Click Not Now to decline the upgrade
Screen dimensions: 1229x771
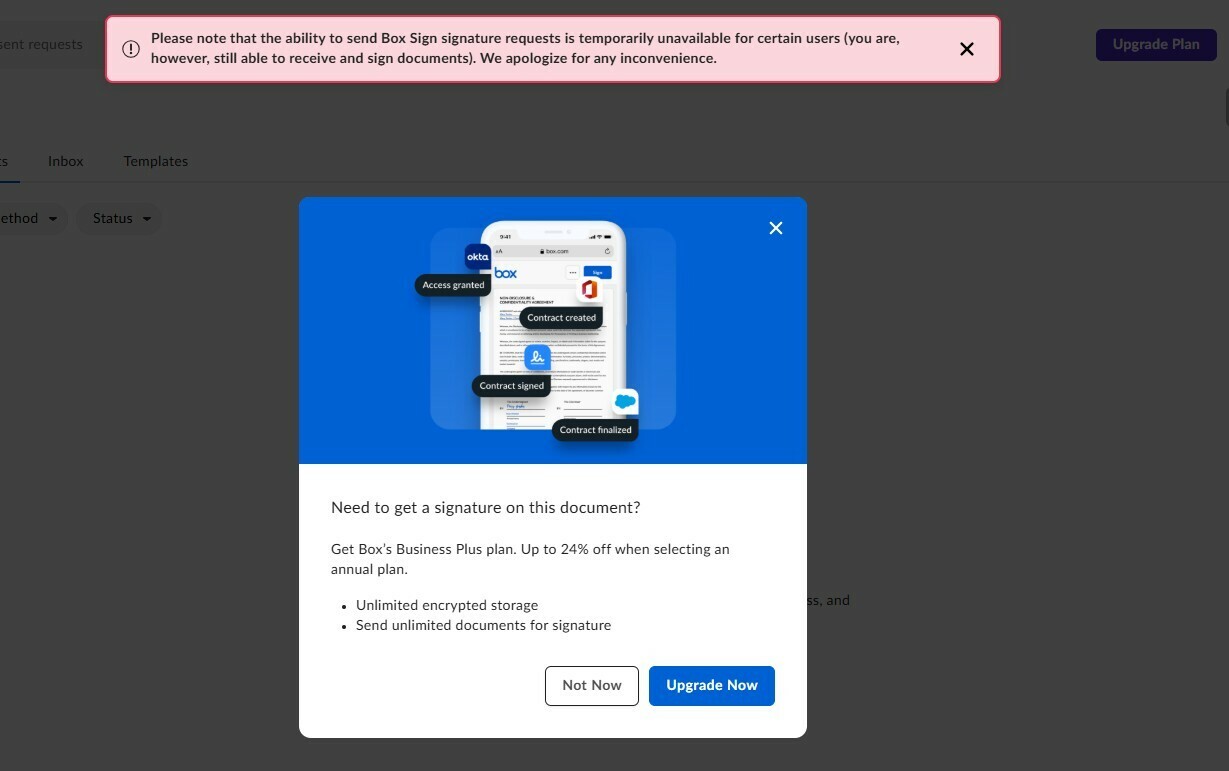(x=592, y=685)
